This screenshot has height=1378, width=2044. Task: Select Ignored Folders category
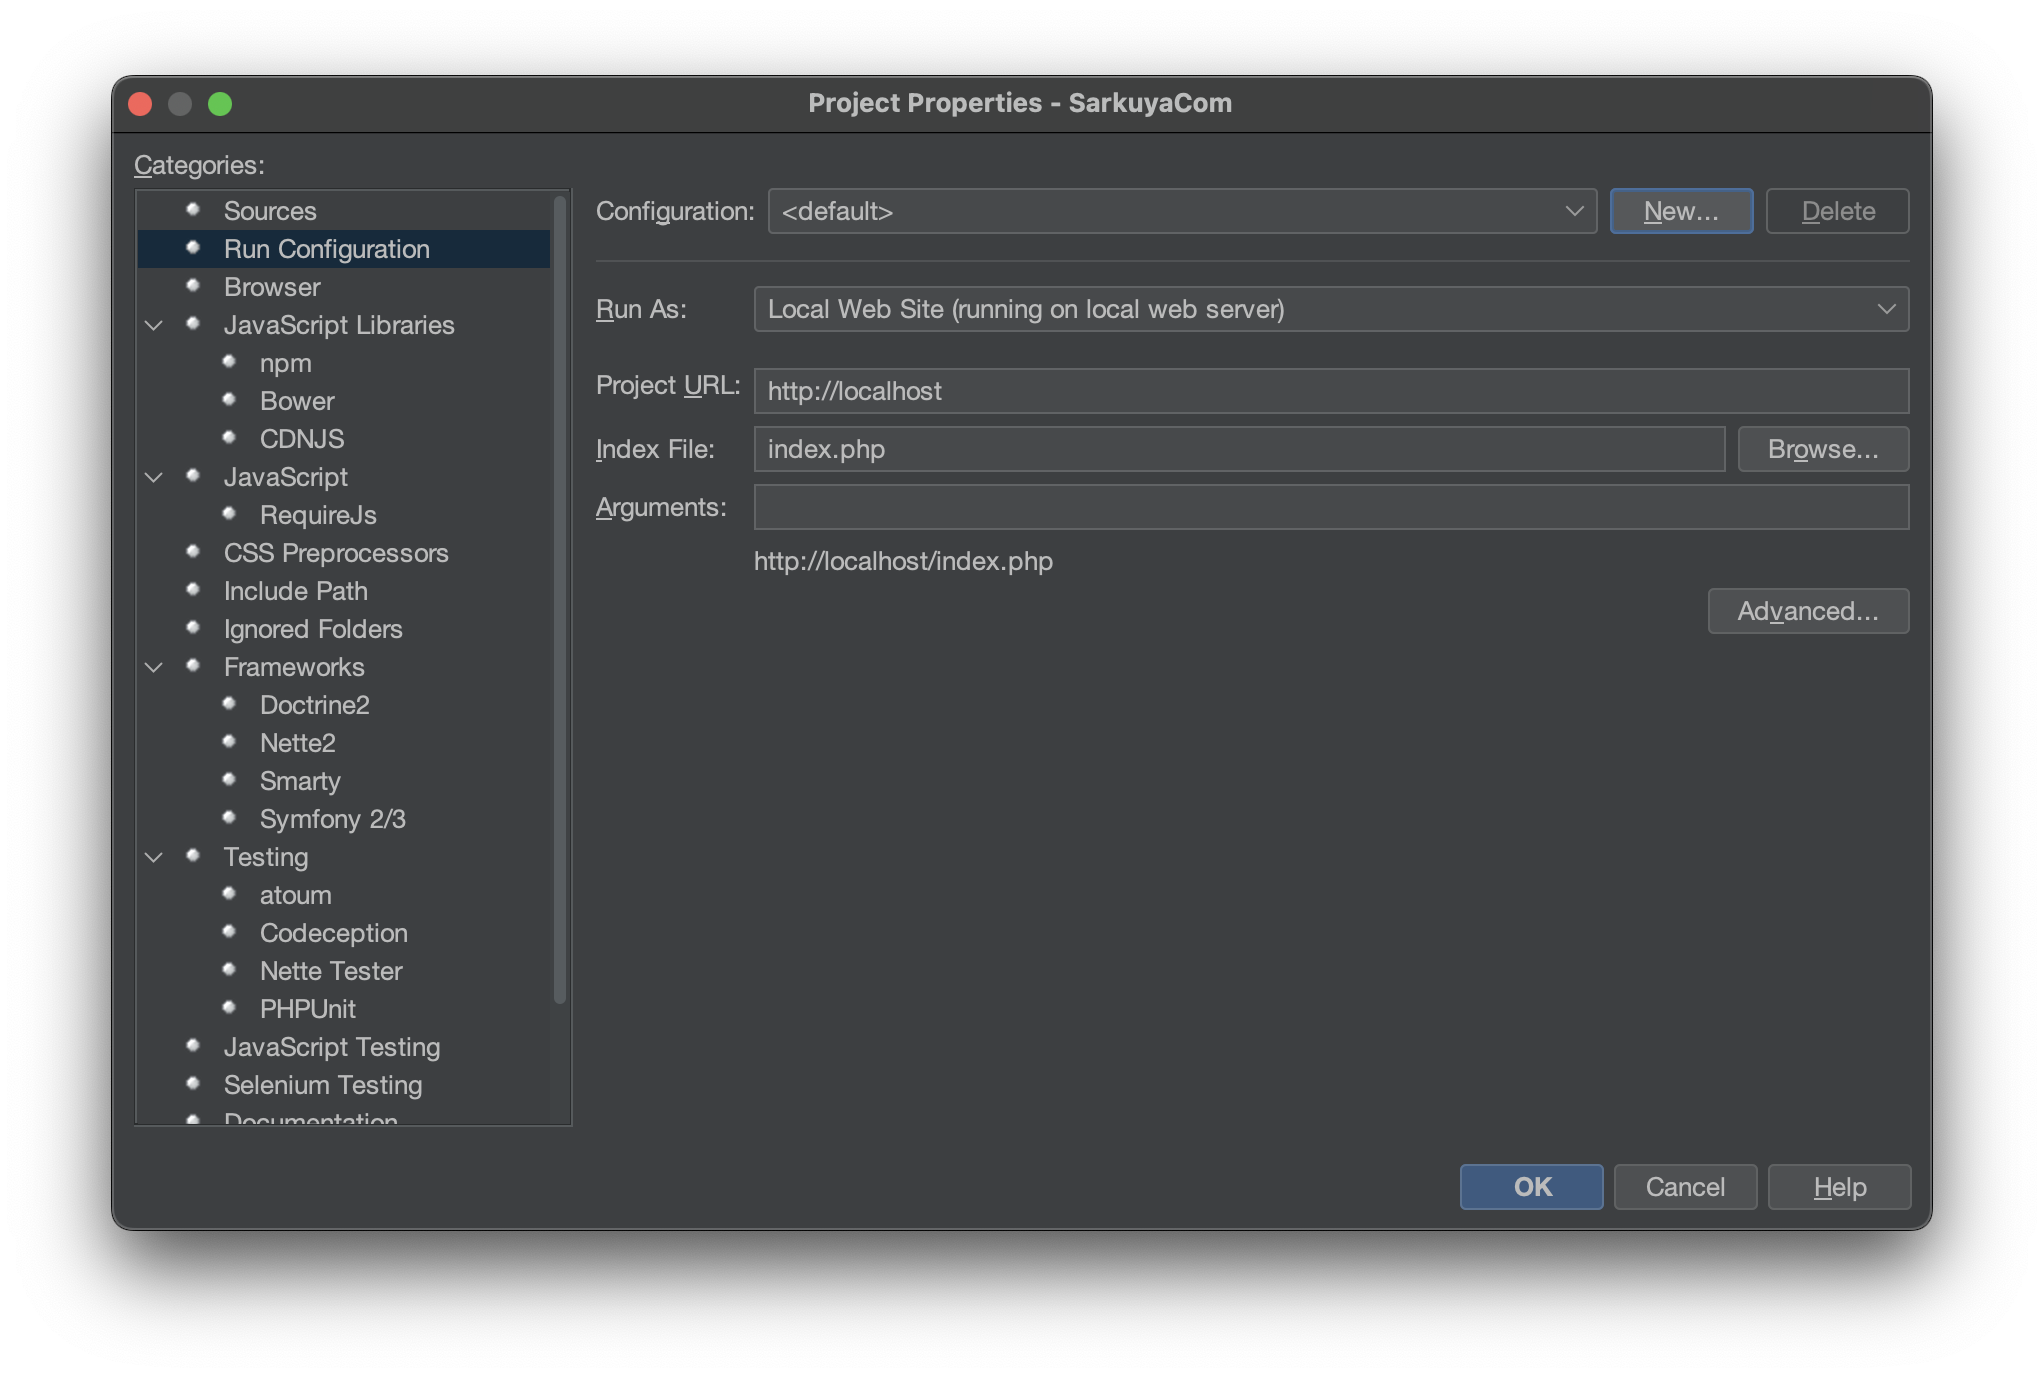coord(313,629)
